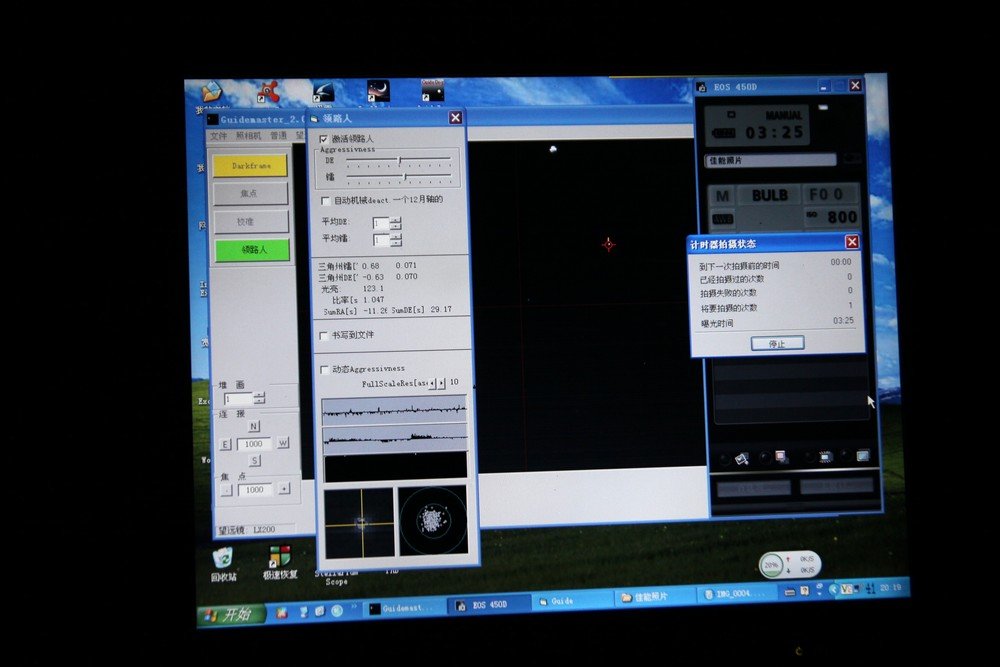Open the dark comet-swoosh desktop shortcut
Screen dimensions: 1000x667
point(323,92)
